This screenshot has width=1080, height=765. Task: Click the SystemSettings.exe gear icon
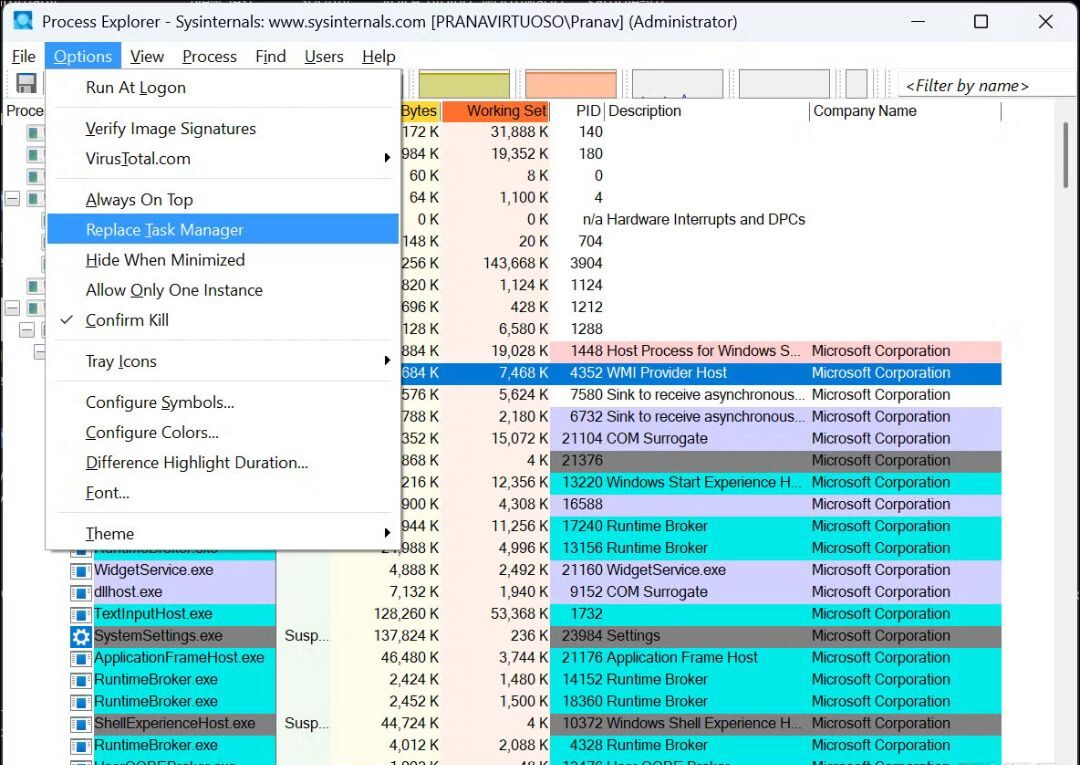80,635
